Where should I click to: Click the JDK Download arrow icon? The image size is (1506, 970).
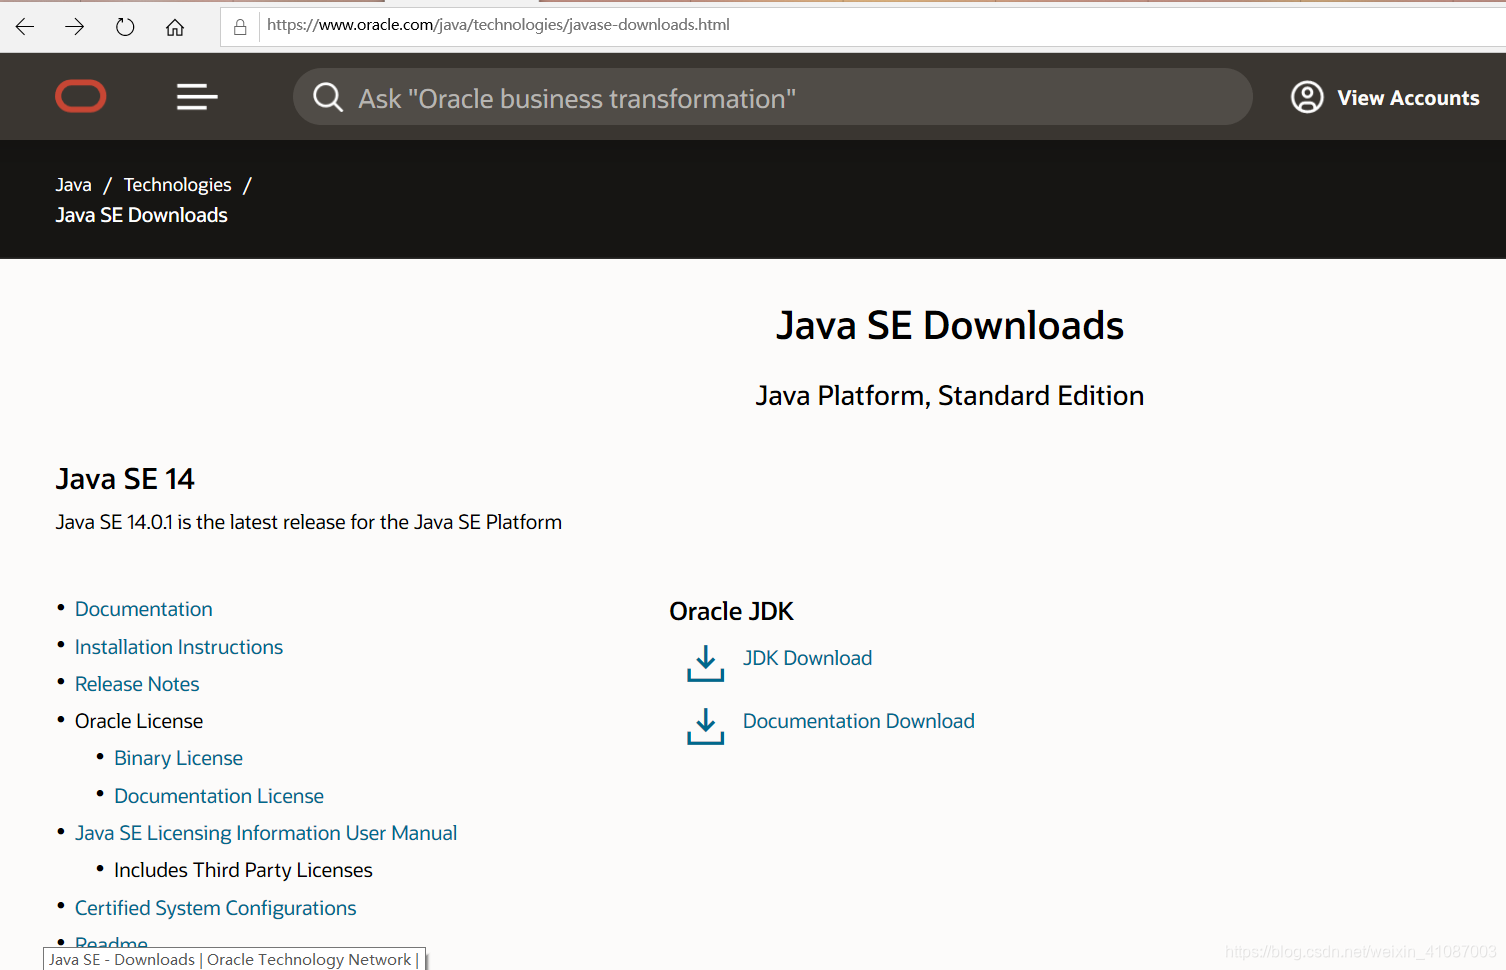click(706, 663)
